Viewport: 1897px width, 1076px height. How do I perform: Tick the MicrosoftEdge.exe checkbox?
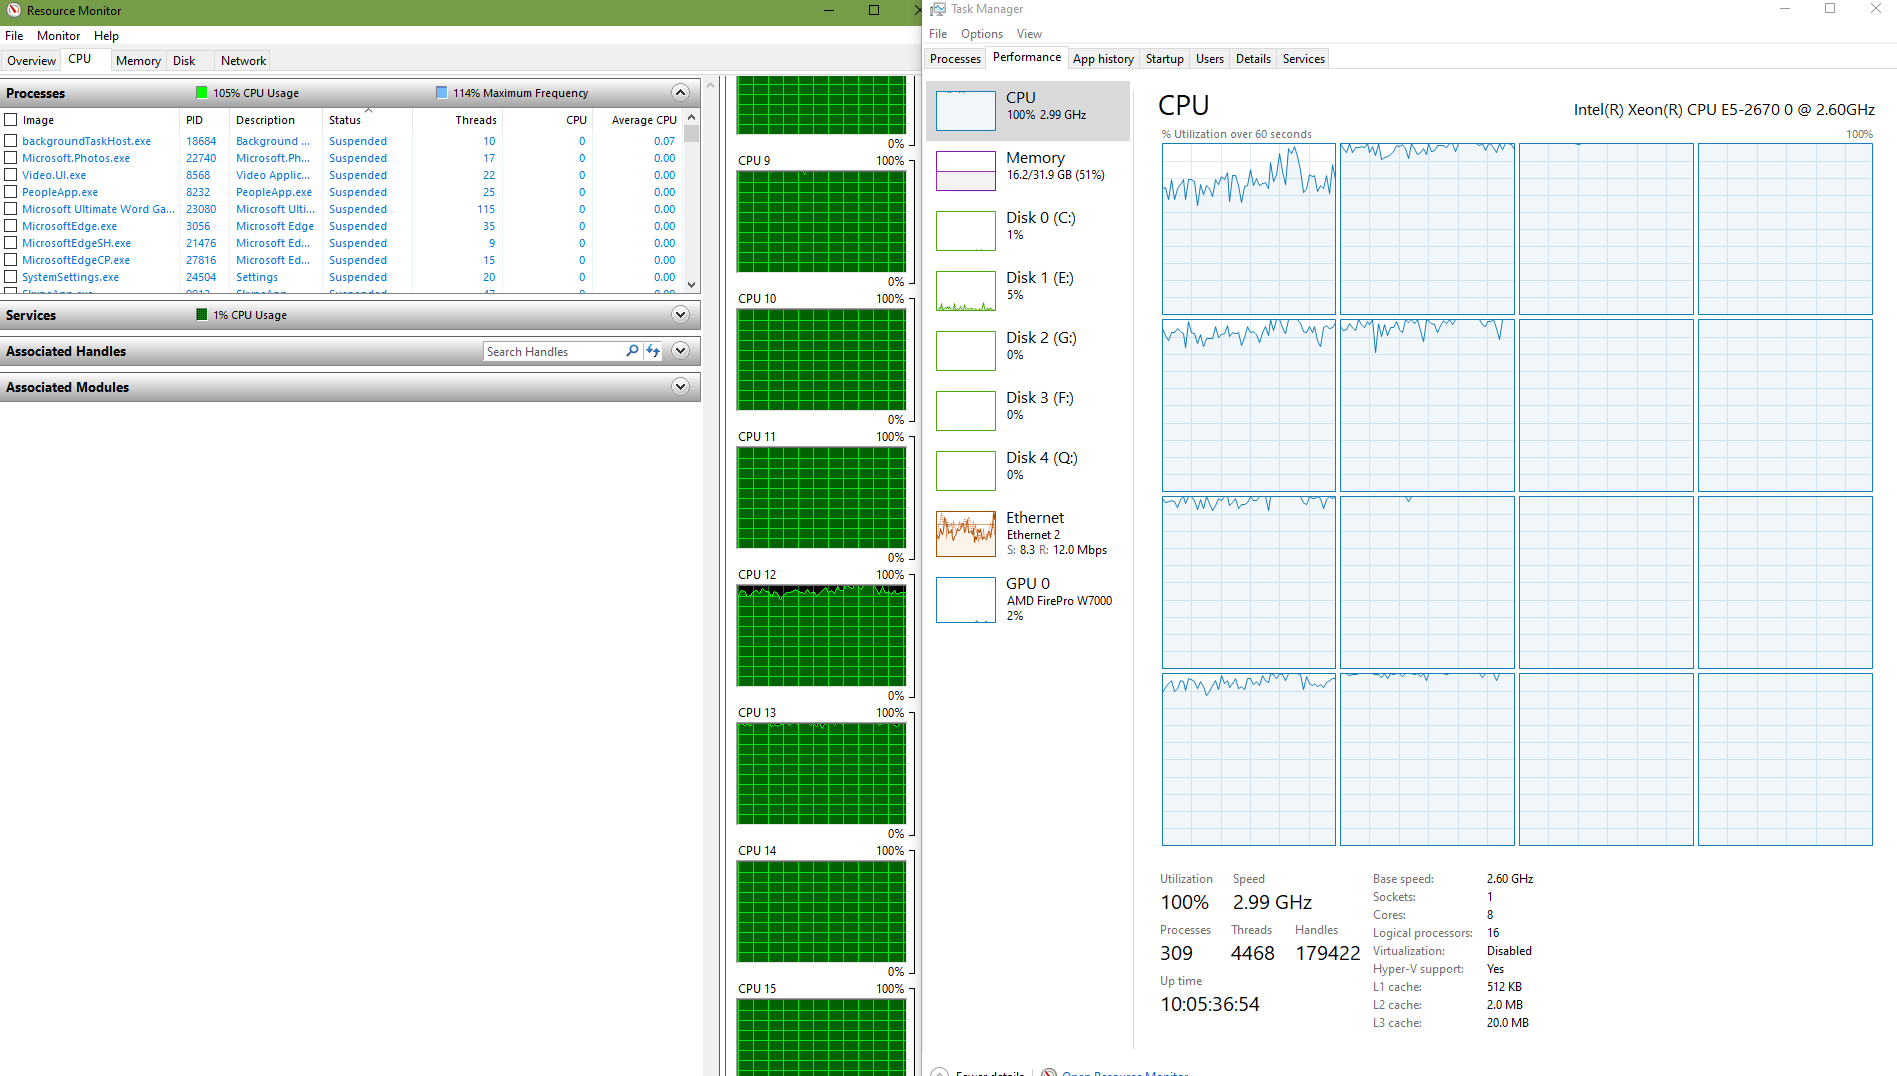(11, 226)
